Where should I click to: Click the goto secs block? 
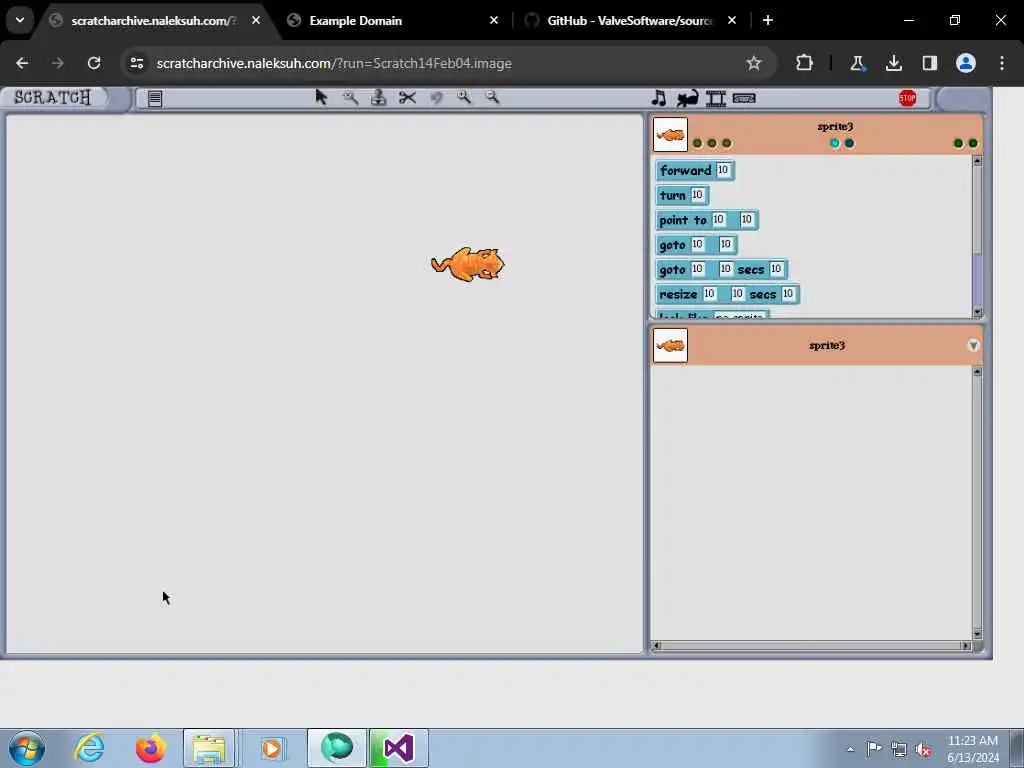[x=722, y=270]
